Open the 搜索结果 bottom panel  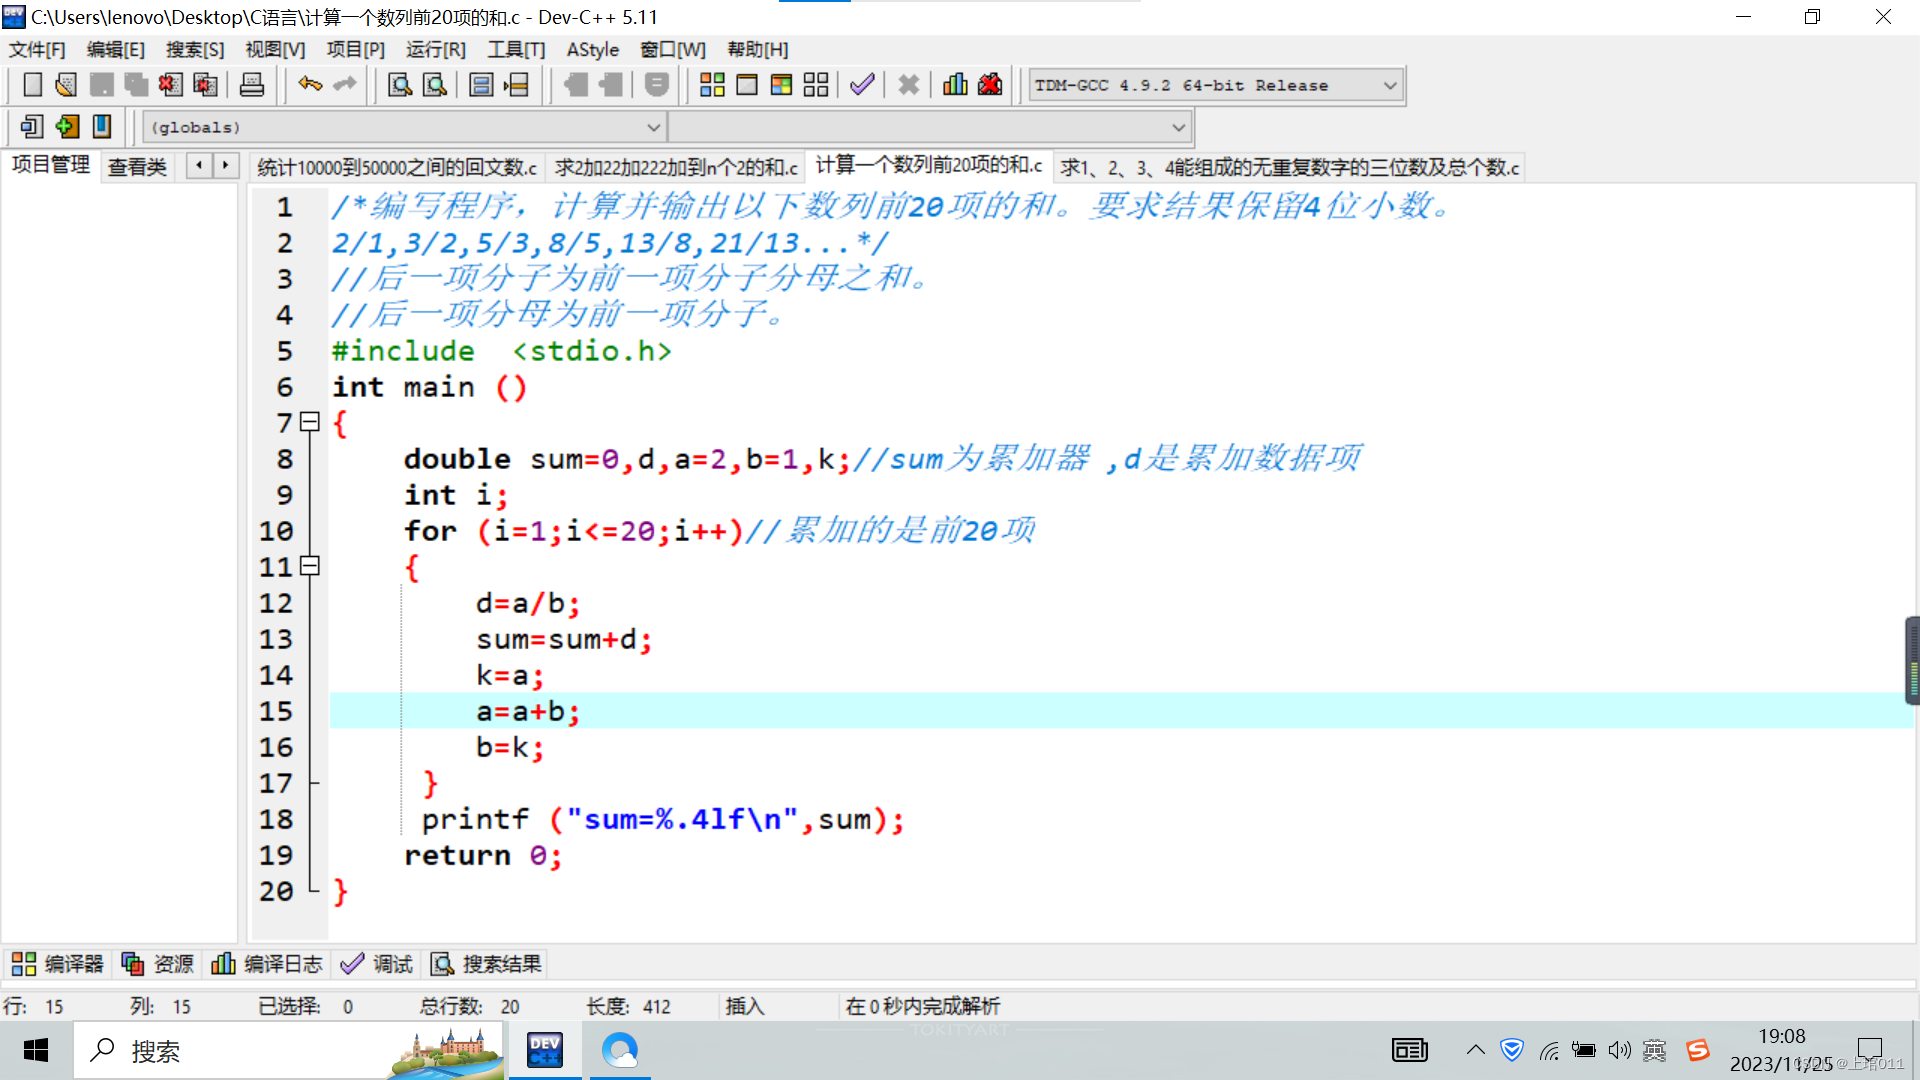click(487, 964)
